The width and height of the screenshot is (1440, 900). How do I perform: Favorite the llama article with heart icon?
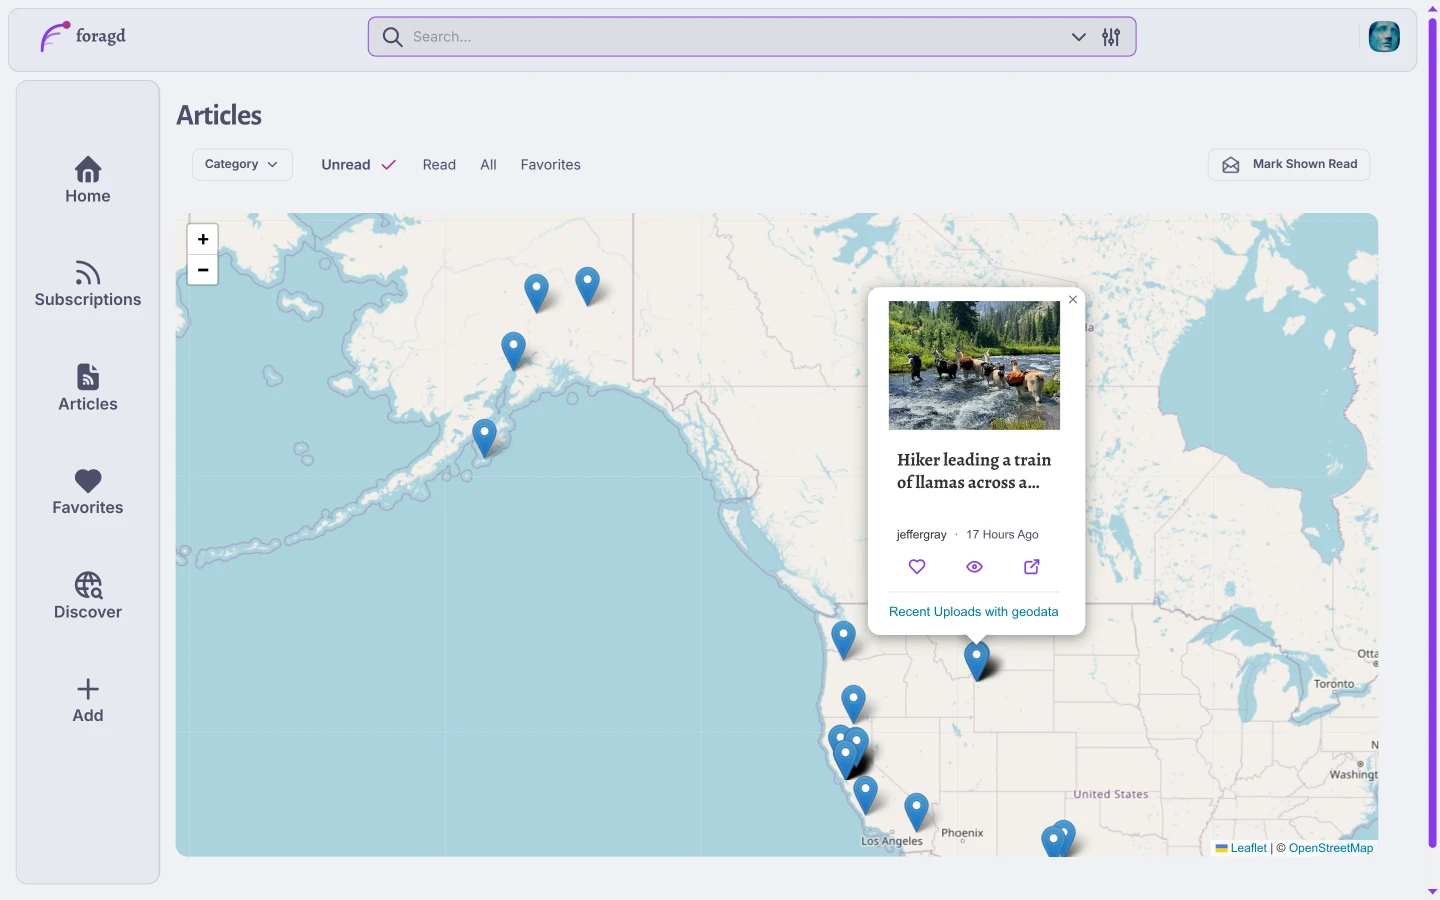[x=917, y=567]
